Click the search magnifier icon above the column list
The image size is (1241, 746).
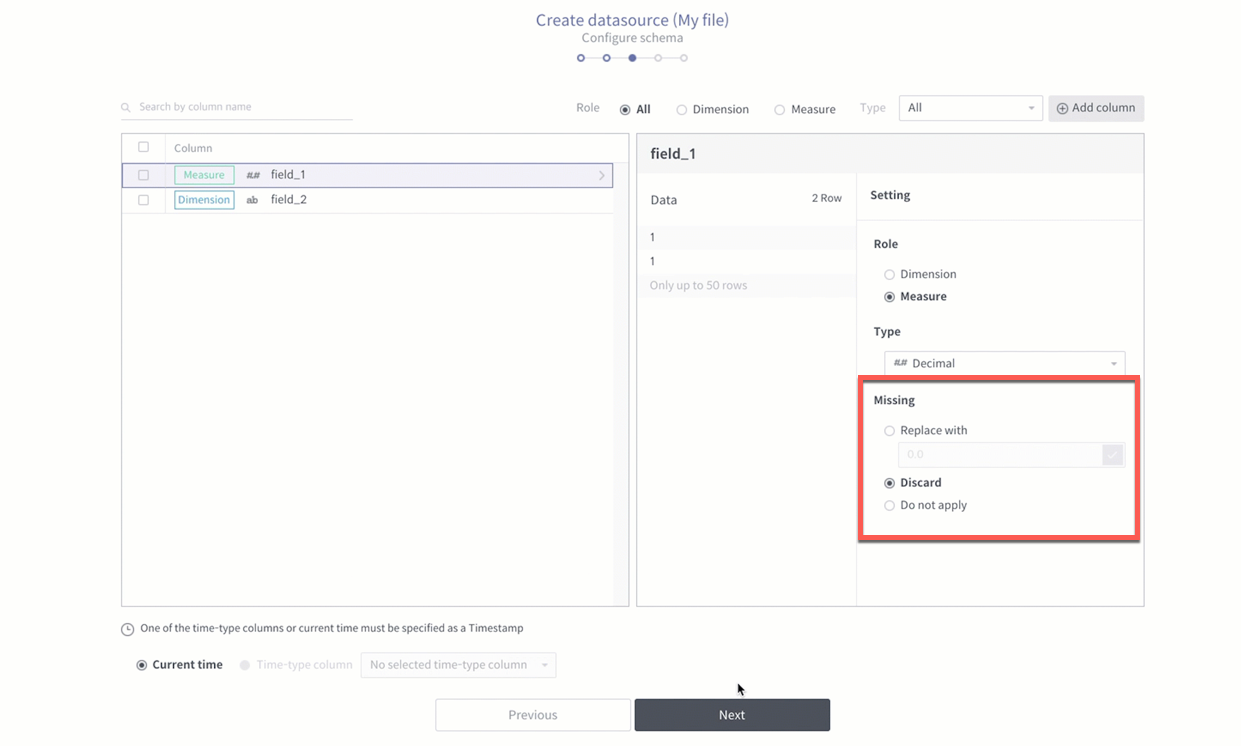point(125,106)
